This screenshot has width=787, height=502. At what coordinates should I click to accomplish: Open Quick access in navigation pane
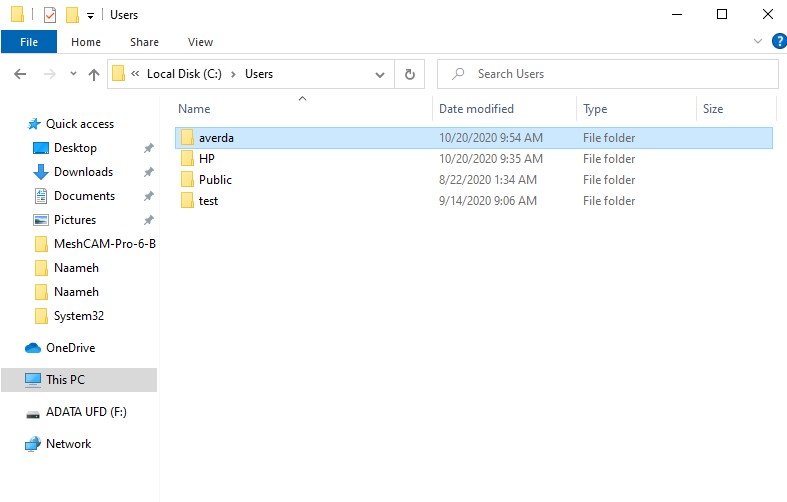pyautogui.click(x=80, y=124)
